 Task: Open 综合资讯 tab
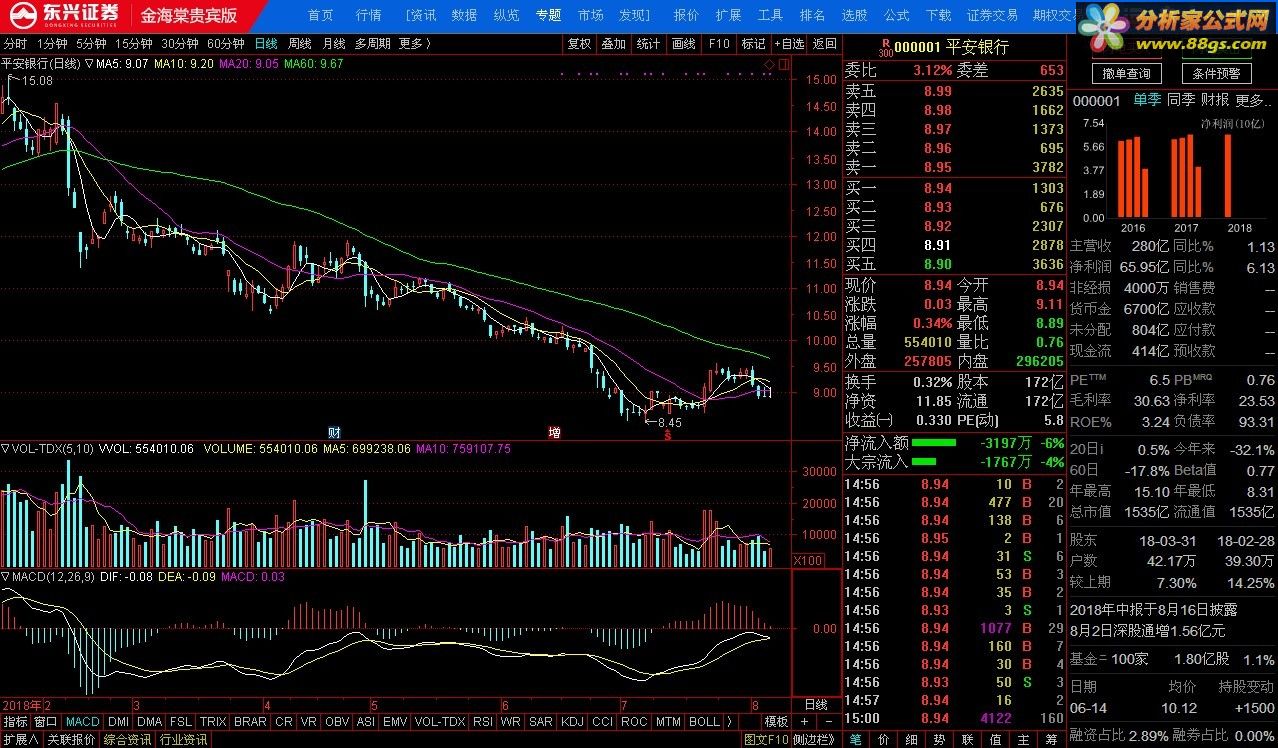(128, 740)
